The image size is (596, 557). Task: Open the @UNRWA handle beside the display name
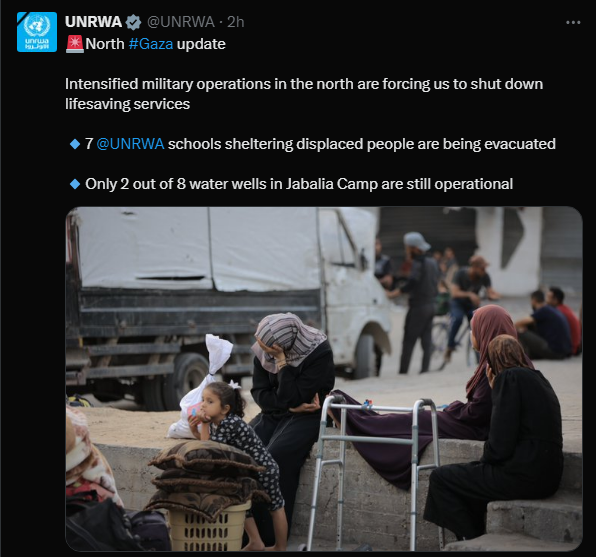coord(181,22)
